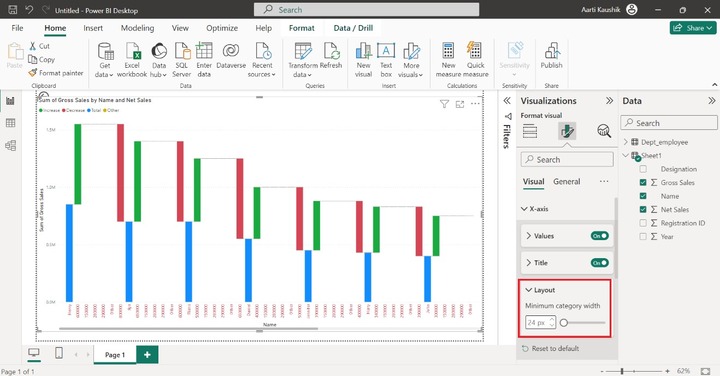
Task: Click the filter icon on the visual
Action: coord(444,104)
